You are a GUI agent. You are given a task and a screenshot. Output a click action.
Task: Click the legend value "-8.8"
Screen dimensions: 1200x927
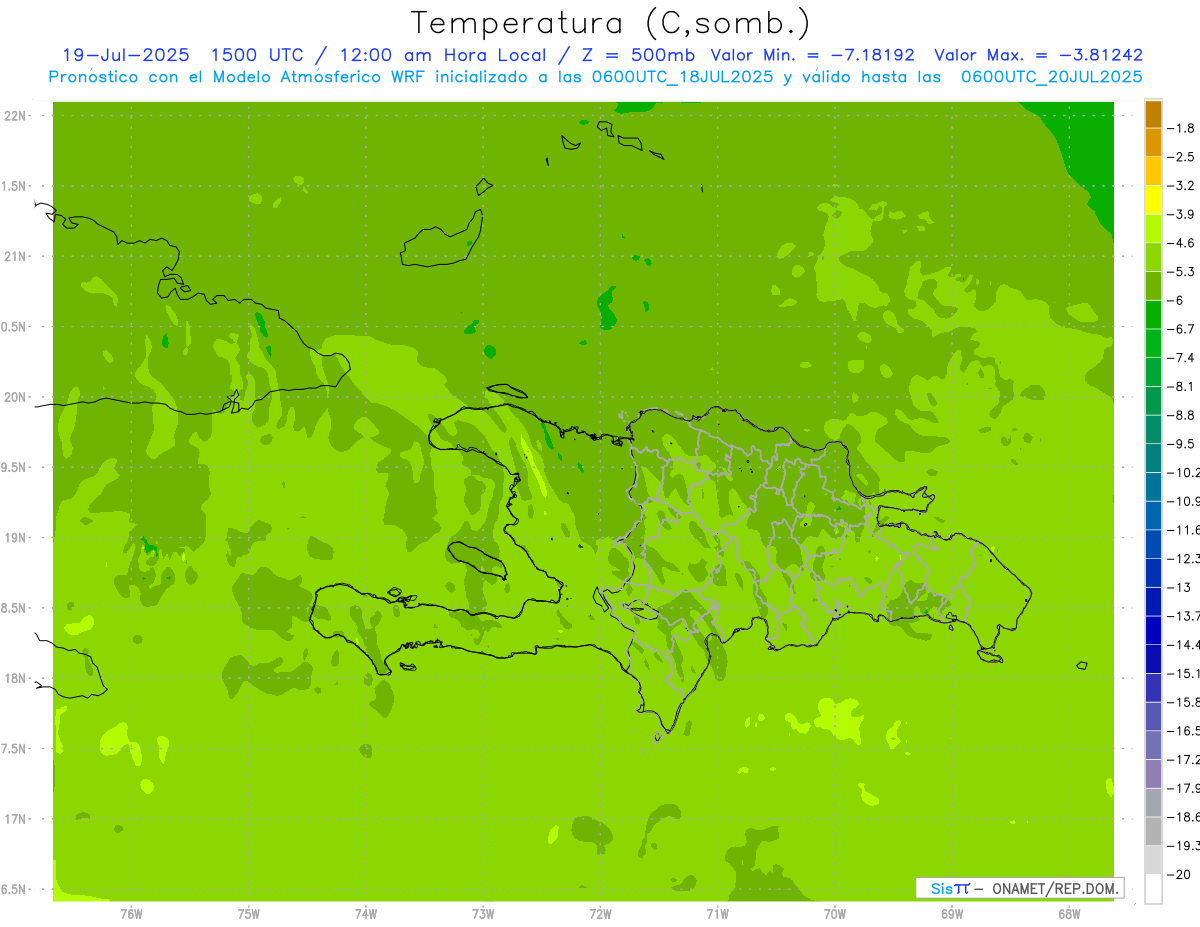[1183, 415]
